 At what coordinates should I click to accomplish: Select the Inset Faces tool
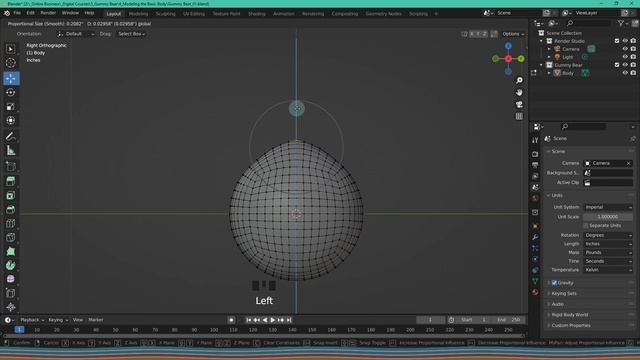[x=11, y=196]
